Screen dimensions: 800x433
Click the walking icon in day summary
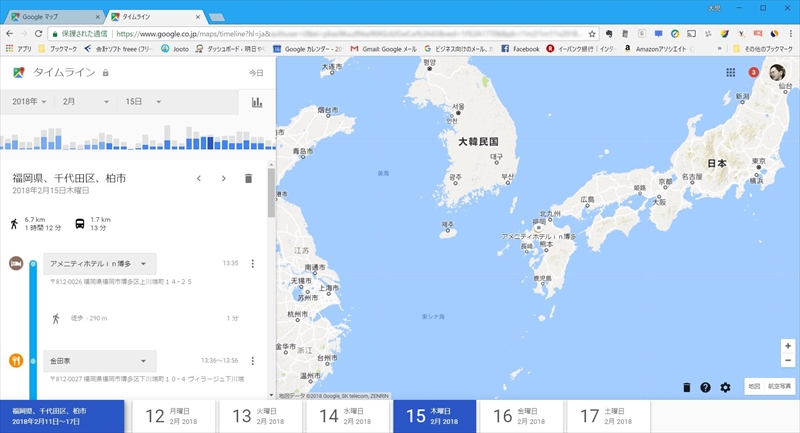(14, 223)
